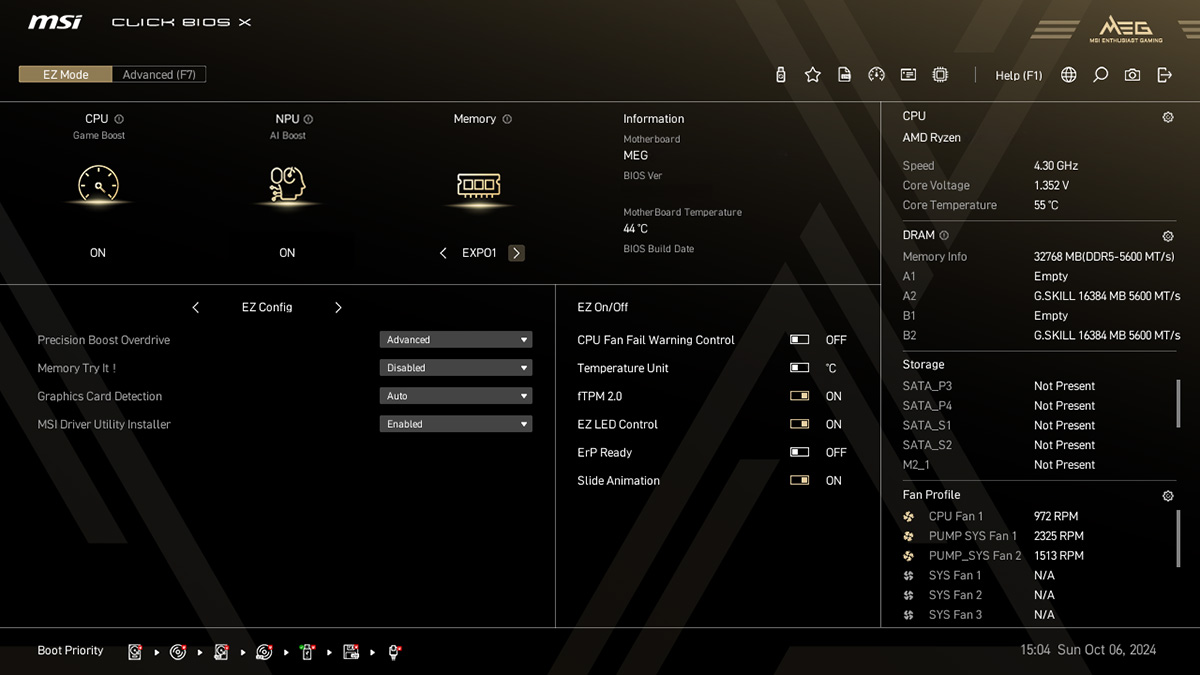The width and height of the screenshot is (1200, 675).
Task: Switch to Advanced mode tab
Action: tap(158, 74)
